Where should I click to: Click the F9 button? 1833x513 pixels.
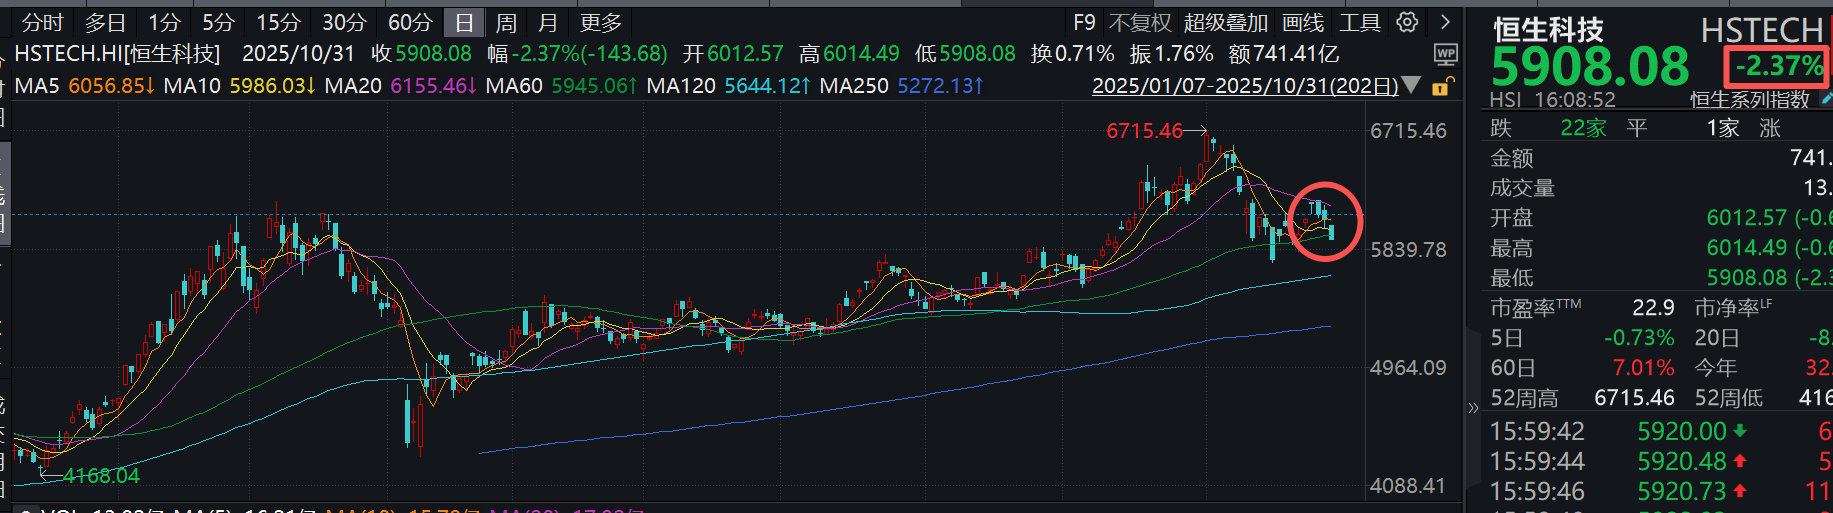click(x=1084, y=22)
